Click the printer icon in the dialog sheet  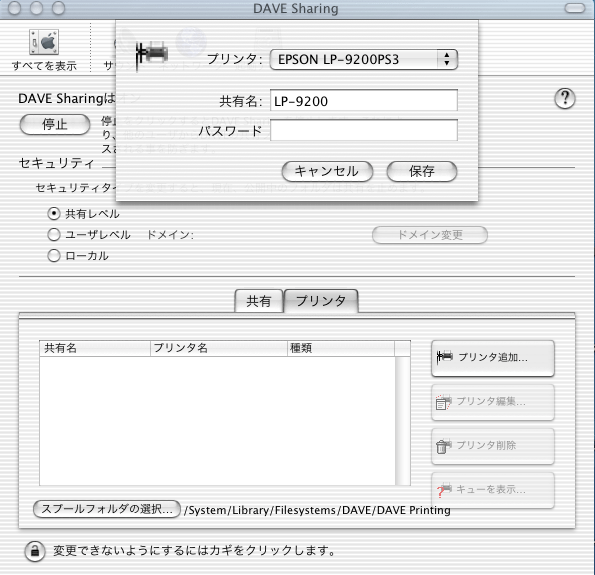152,54
